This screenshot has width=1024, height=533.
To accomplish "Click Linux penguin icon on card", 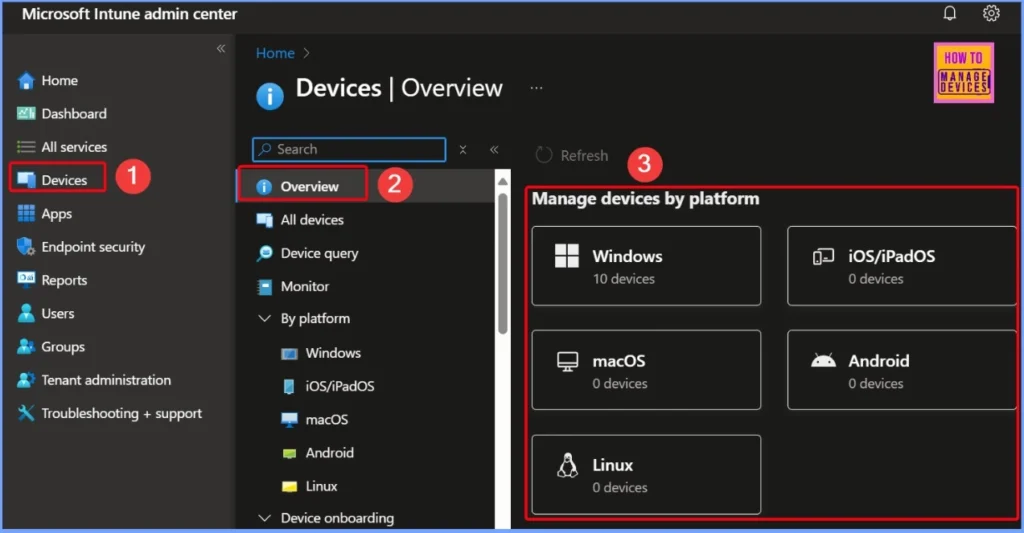I will (567, 465).
